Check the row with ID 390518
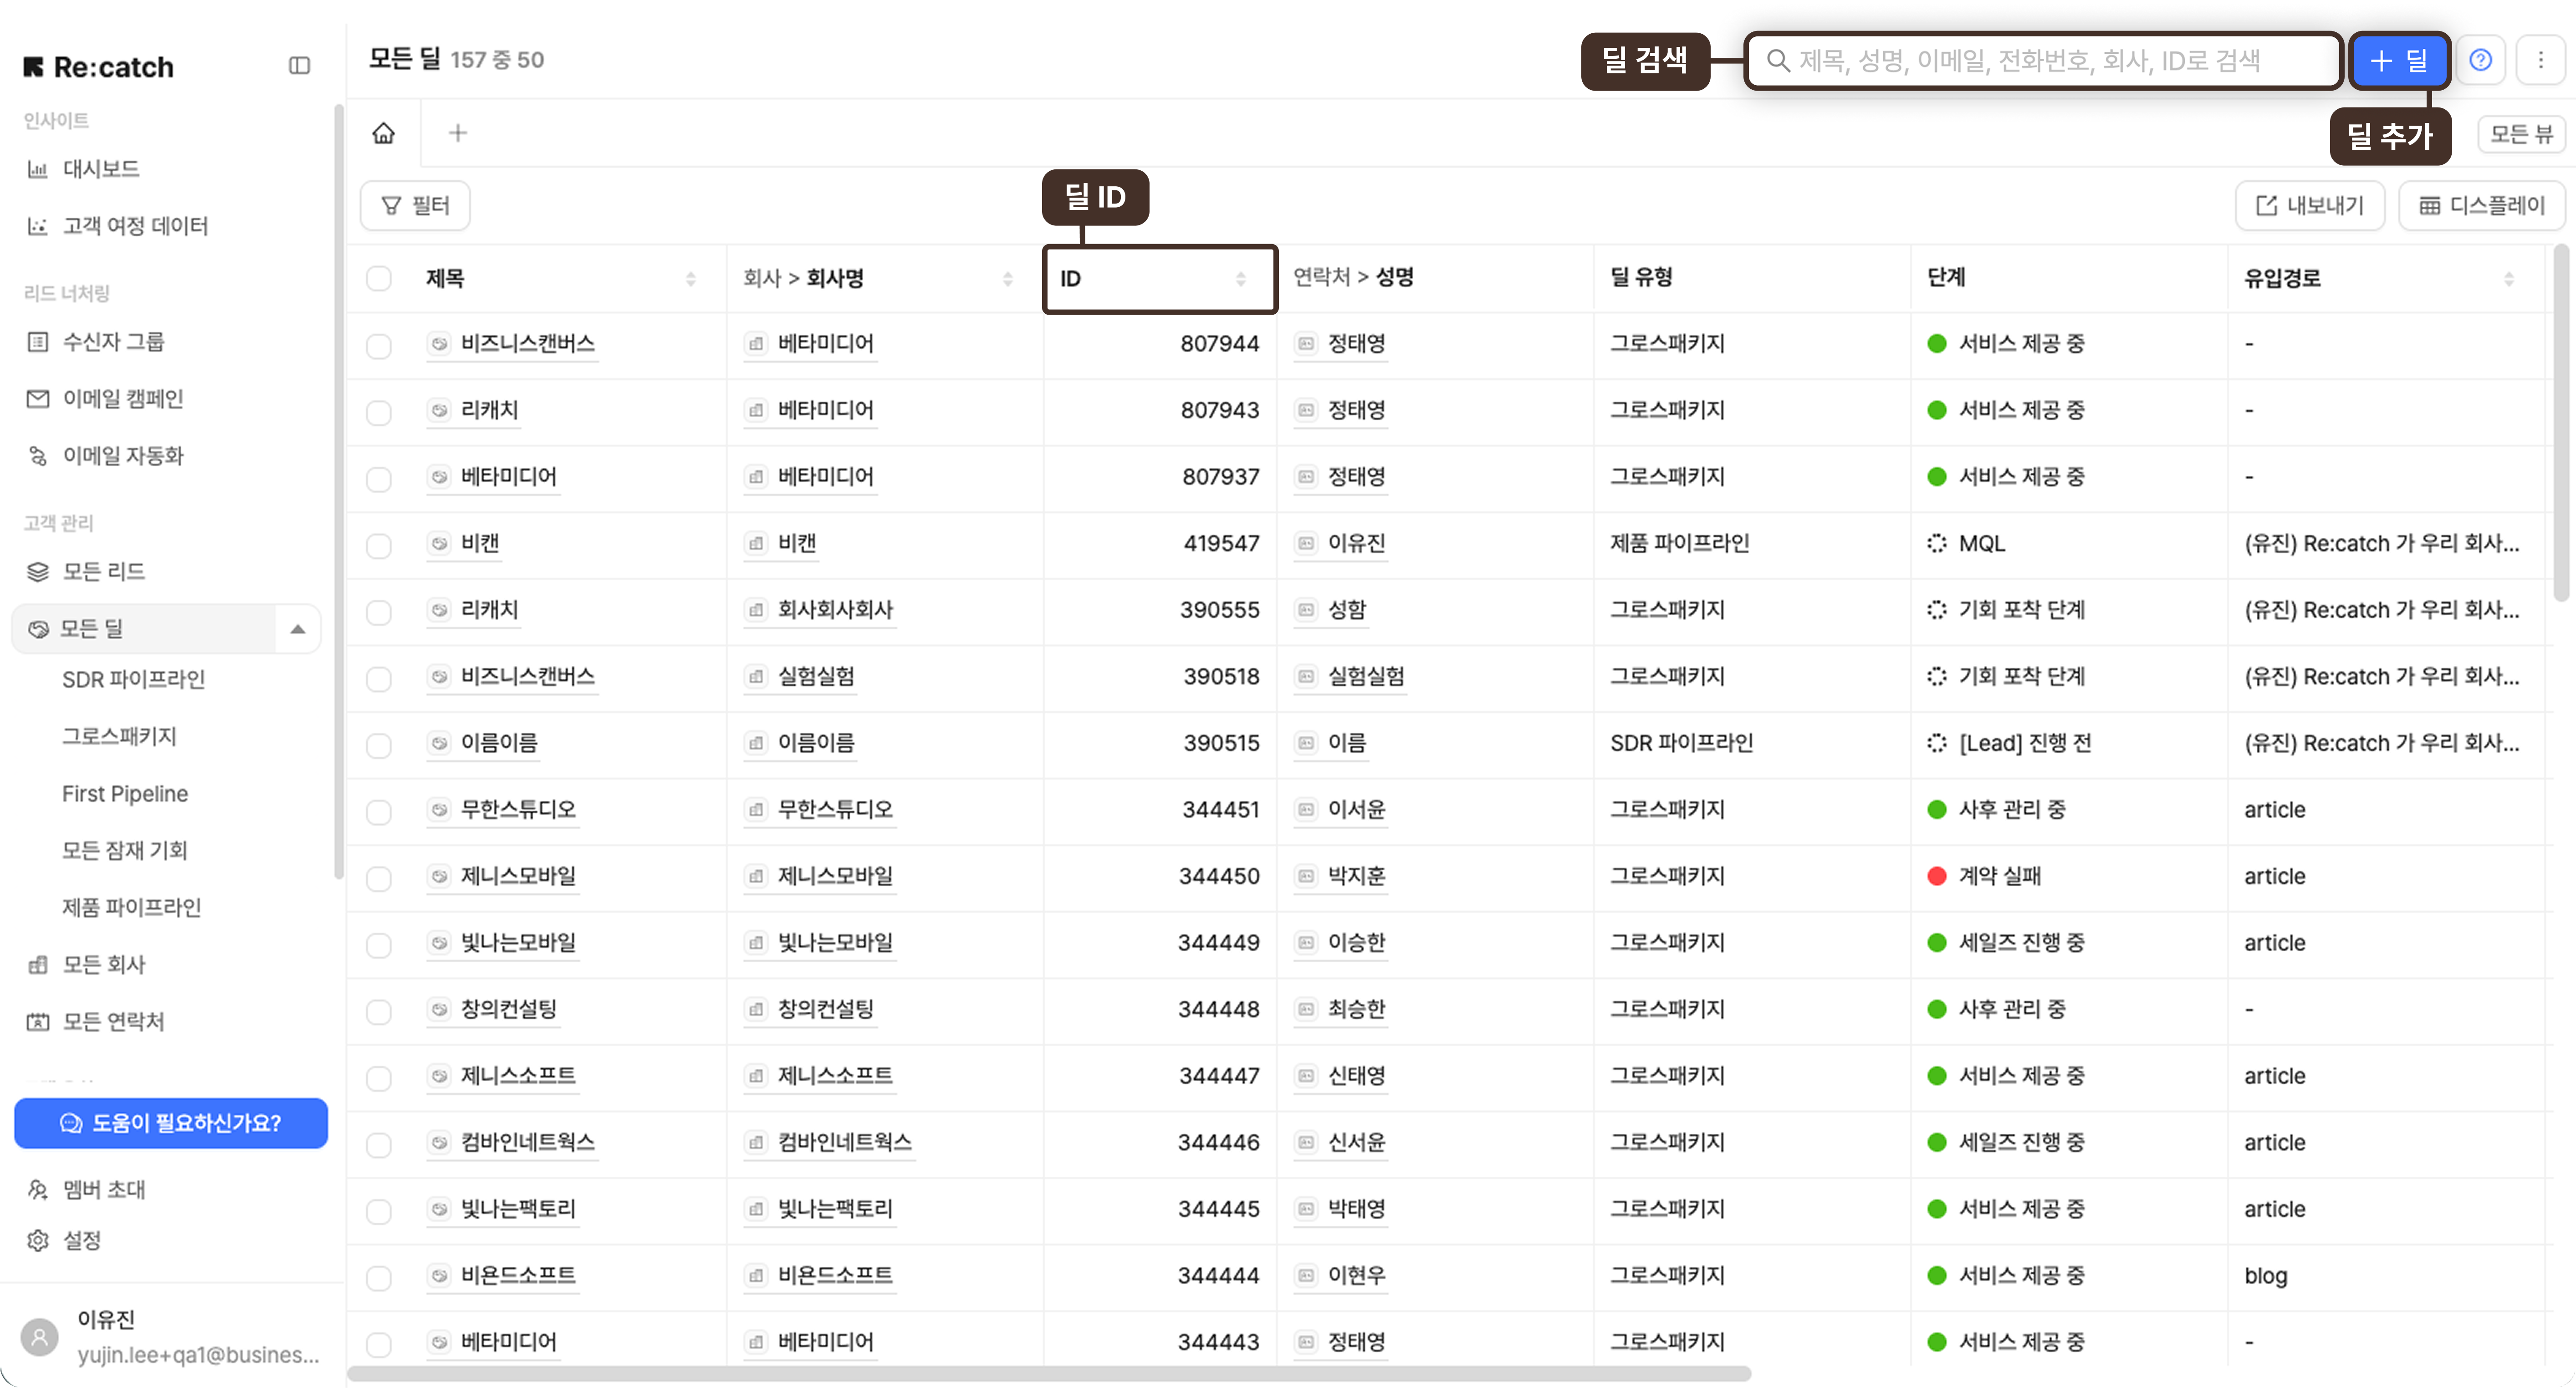The height and width of the screenshot is (1388, 2576). [379, 679]
